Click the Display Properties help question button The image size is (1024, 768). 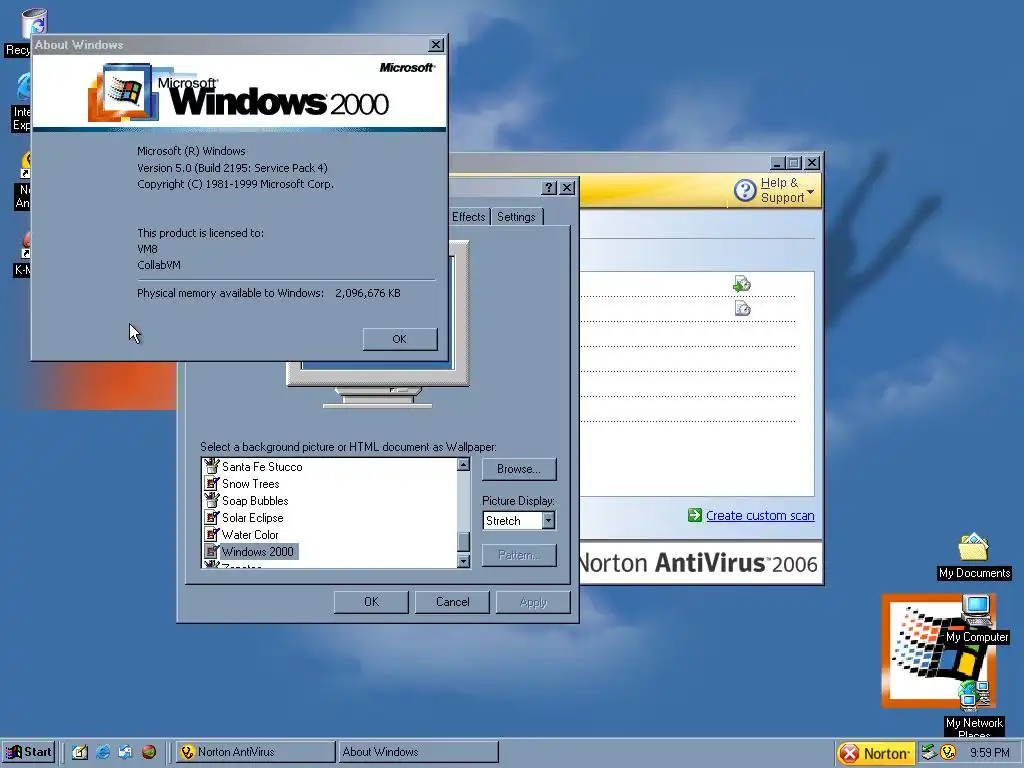click(549, 188)
